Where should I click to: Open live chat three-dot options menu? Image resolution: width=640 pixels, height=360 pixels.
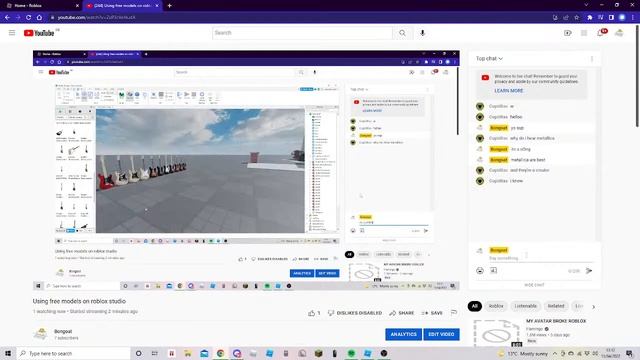592,59
